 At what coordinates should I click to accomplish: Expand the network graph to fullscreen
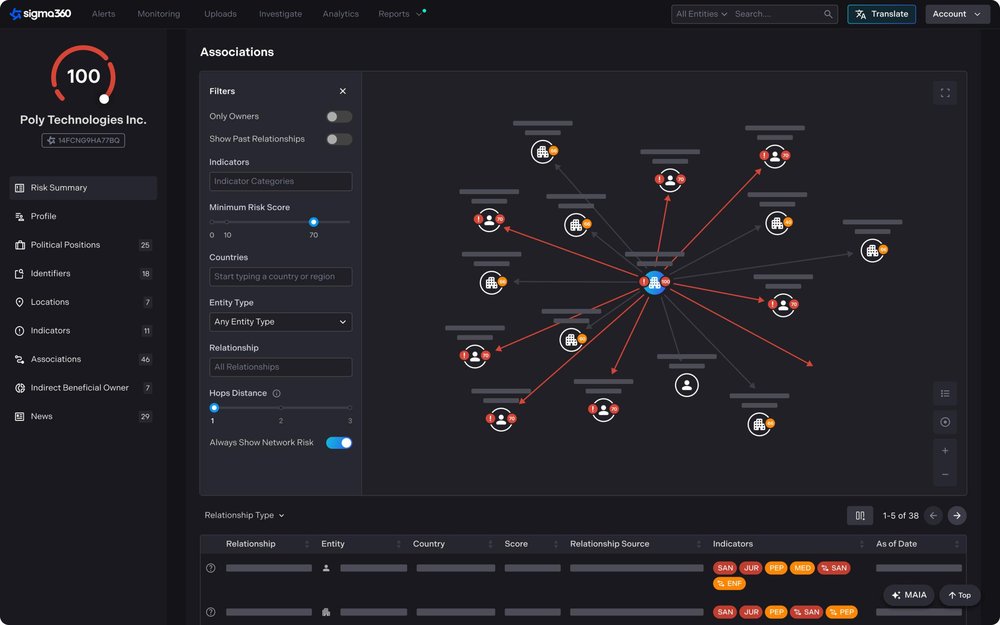(944, 92)
